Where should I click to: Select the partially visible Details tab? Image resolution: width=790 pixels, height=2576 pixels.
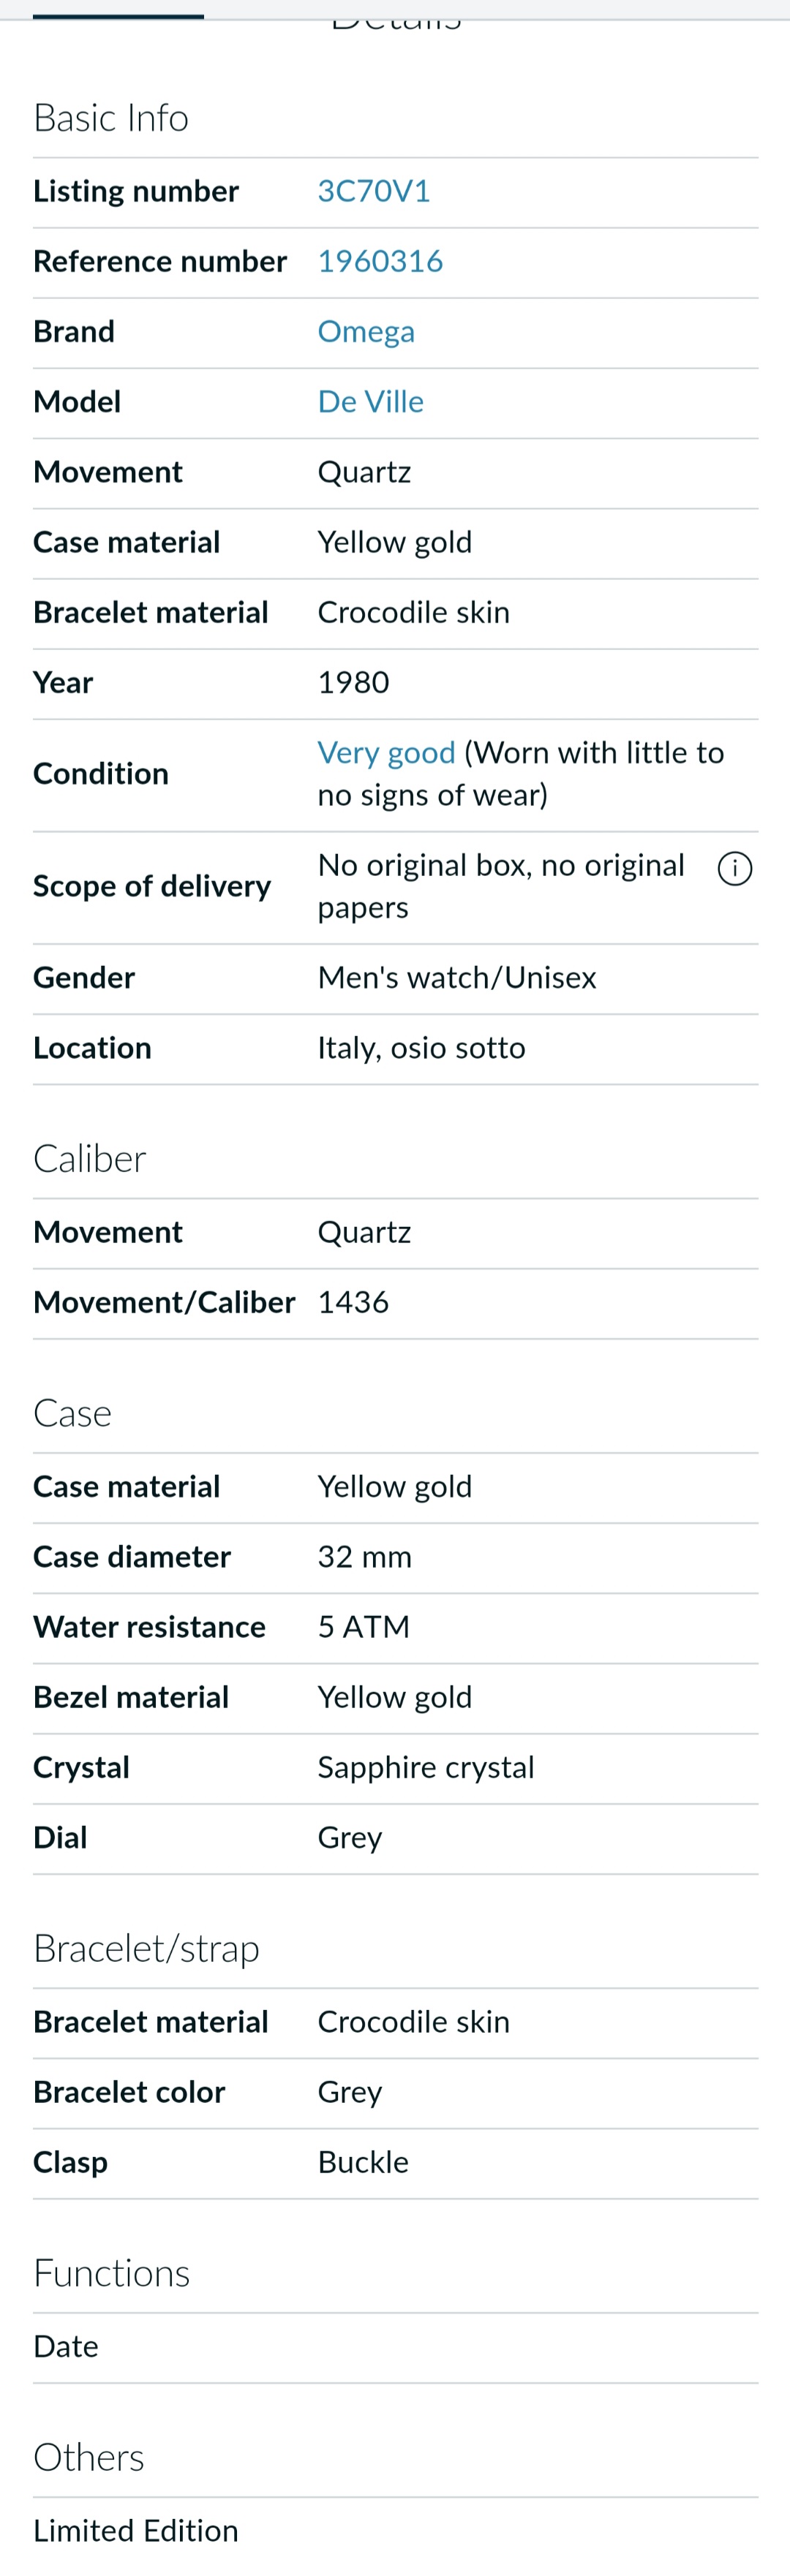(396, 20)
